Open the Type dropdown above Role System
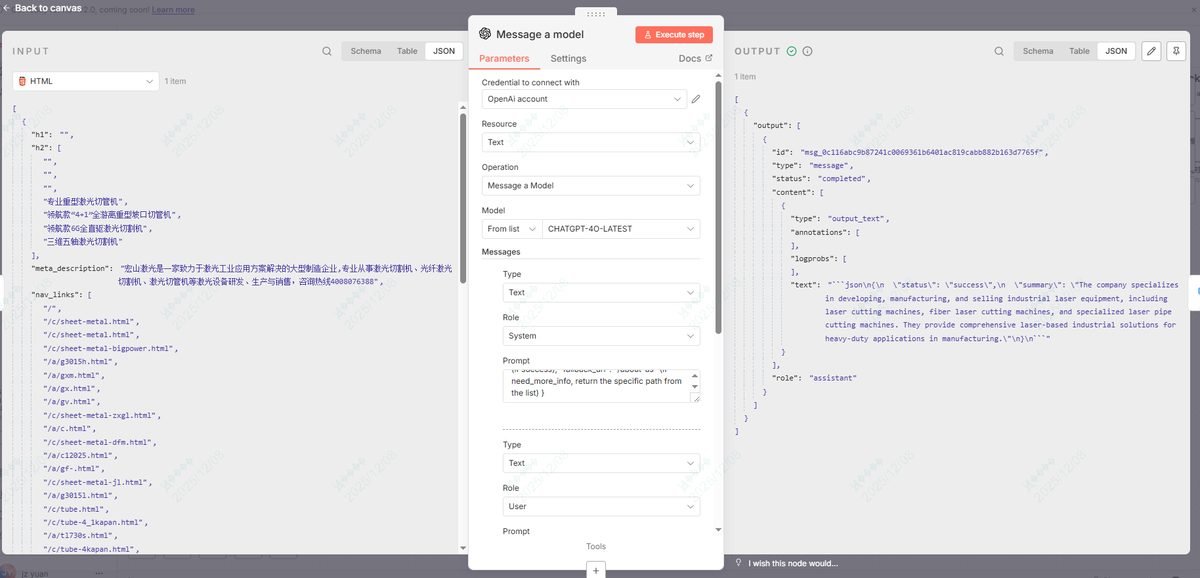 (x=601, y=293)
